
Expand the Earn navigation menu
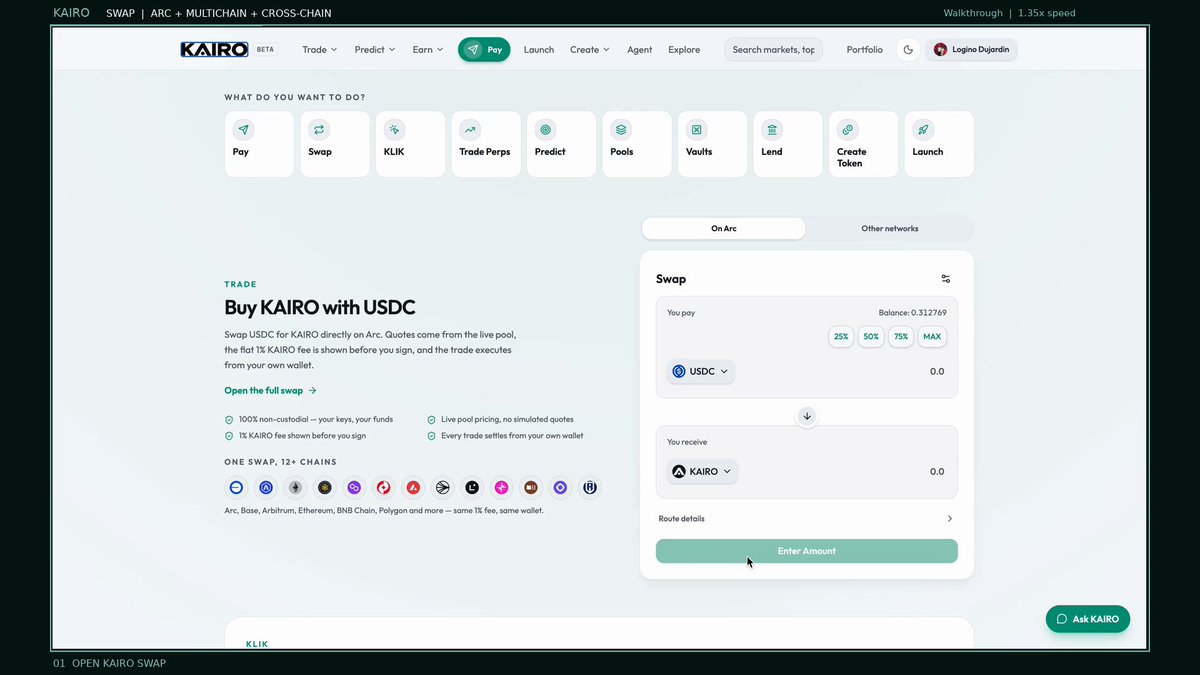pos(428,49)
